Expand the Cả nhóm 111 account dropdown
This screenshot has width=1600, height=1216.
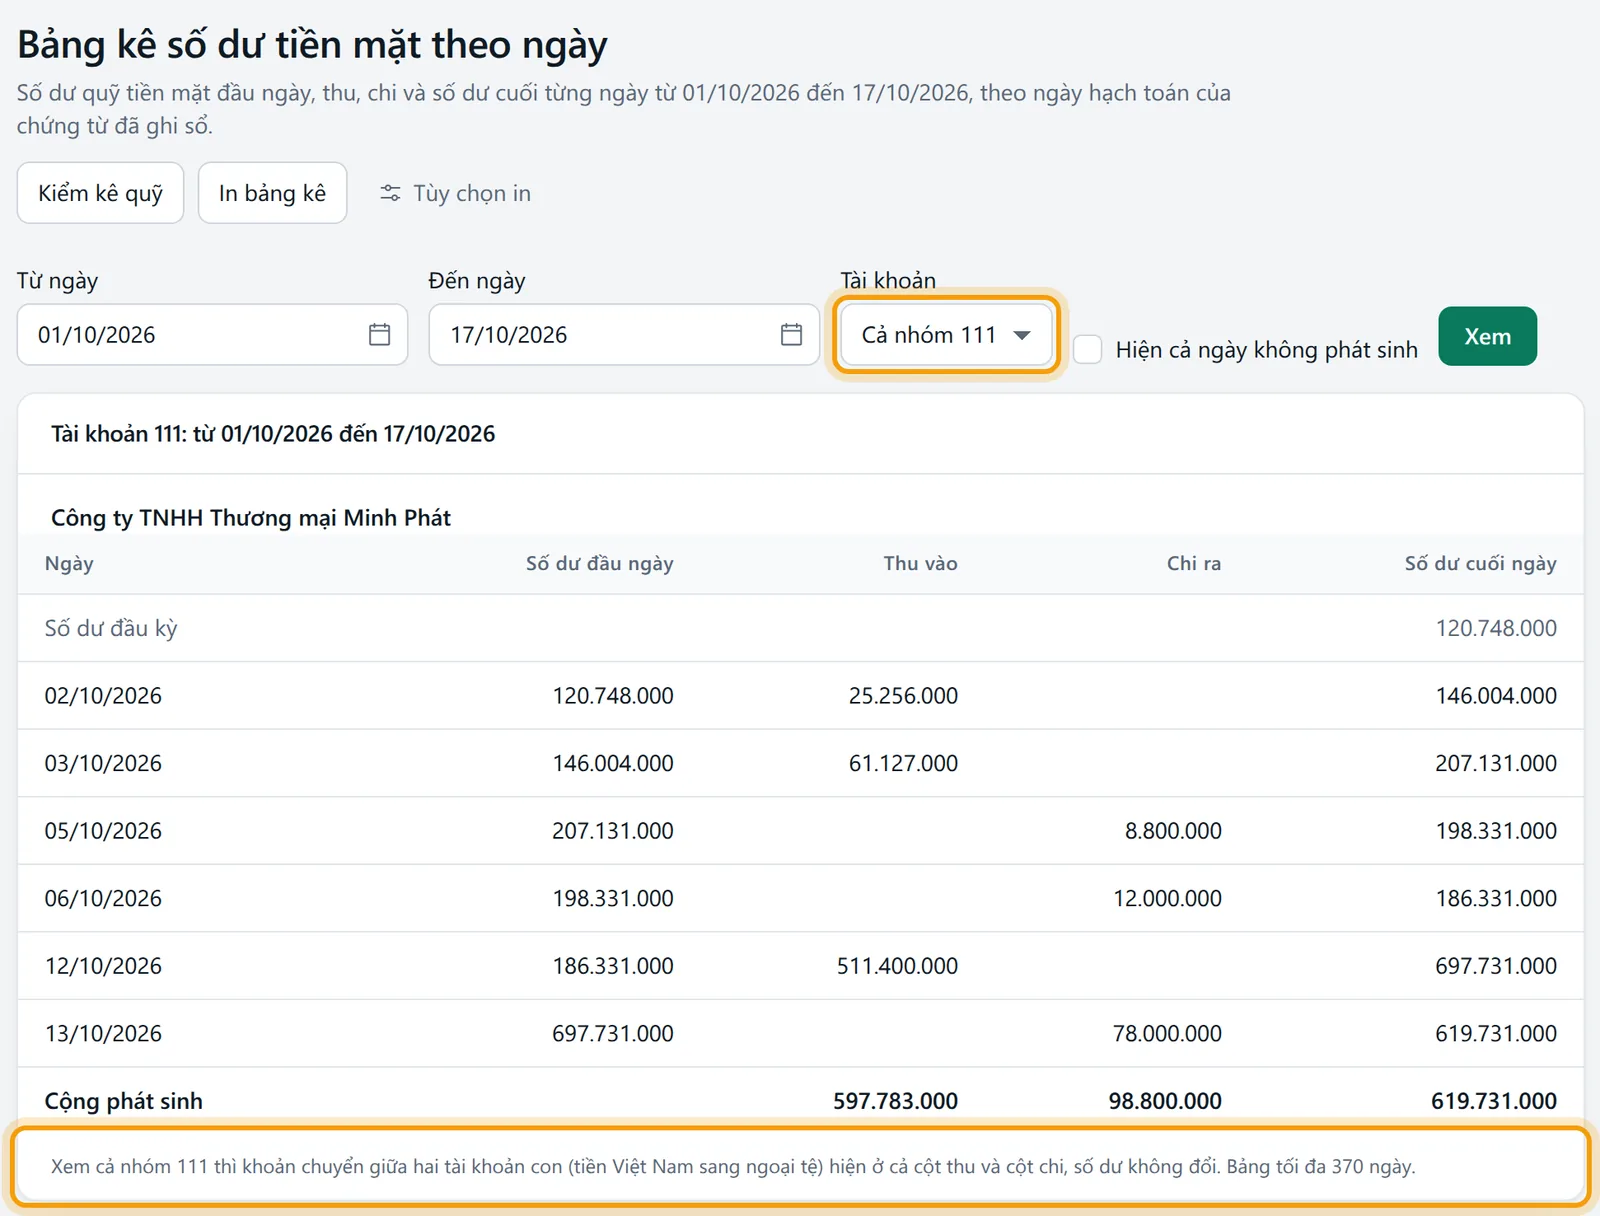point(946,335)
